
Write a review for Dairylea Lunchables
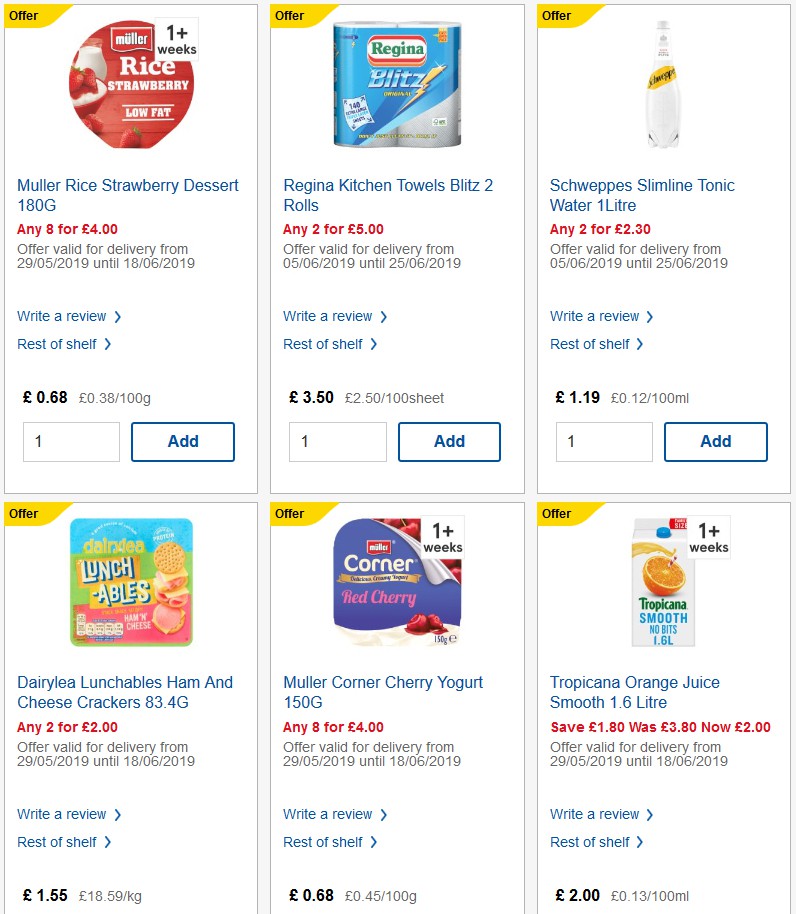click(x=63, y=814)
